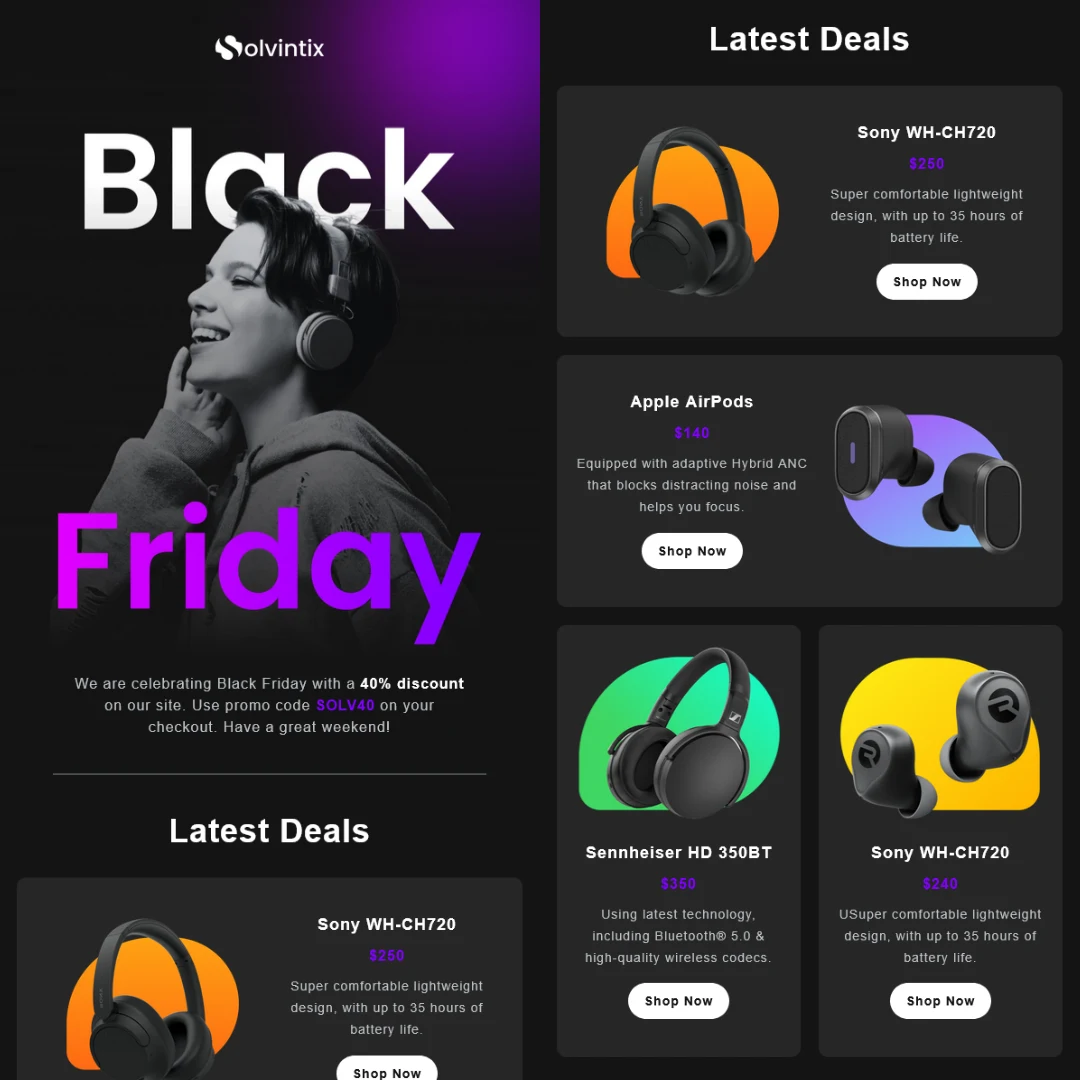Click the $350 price label
Screen dimensions: 1080x1080
click(678, 884)
